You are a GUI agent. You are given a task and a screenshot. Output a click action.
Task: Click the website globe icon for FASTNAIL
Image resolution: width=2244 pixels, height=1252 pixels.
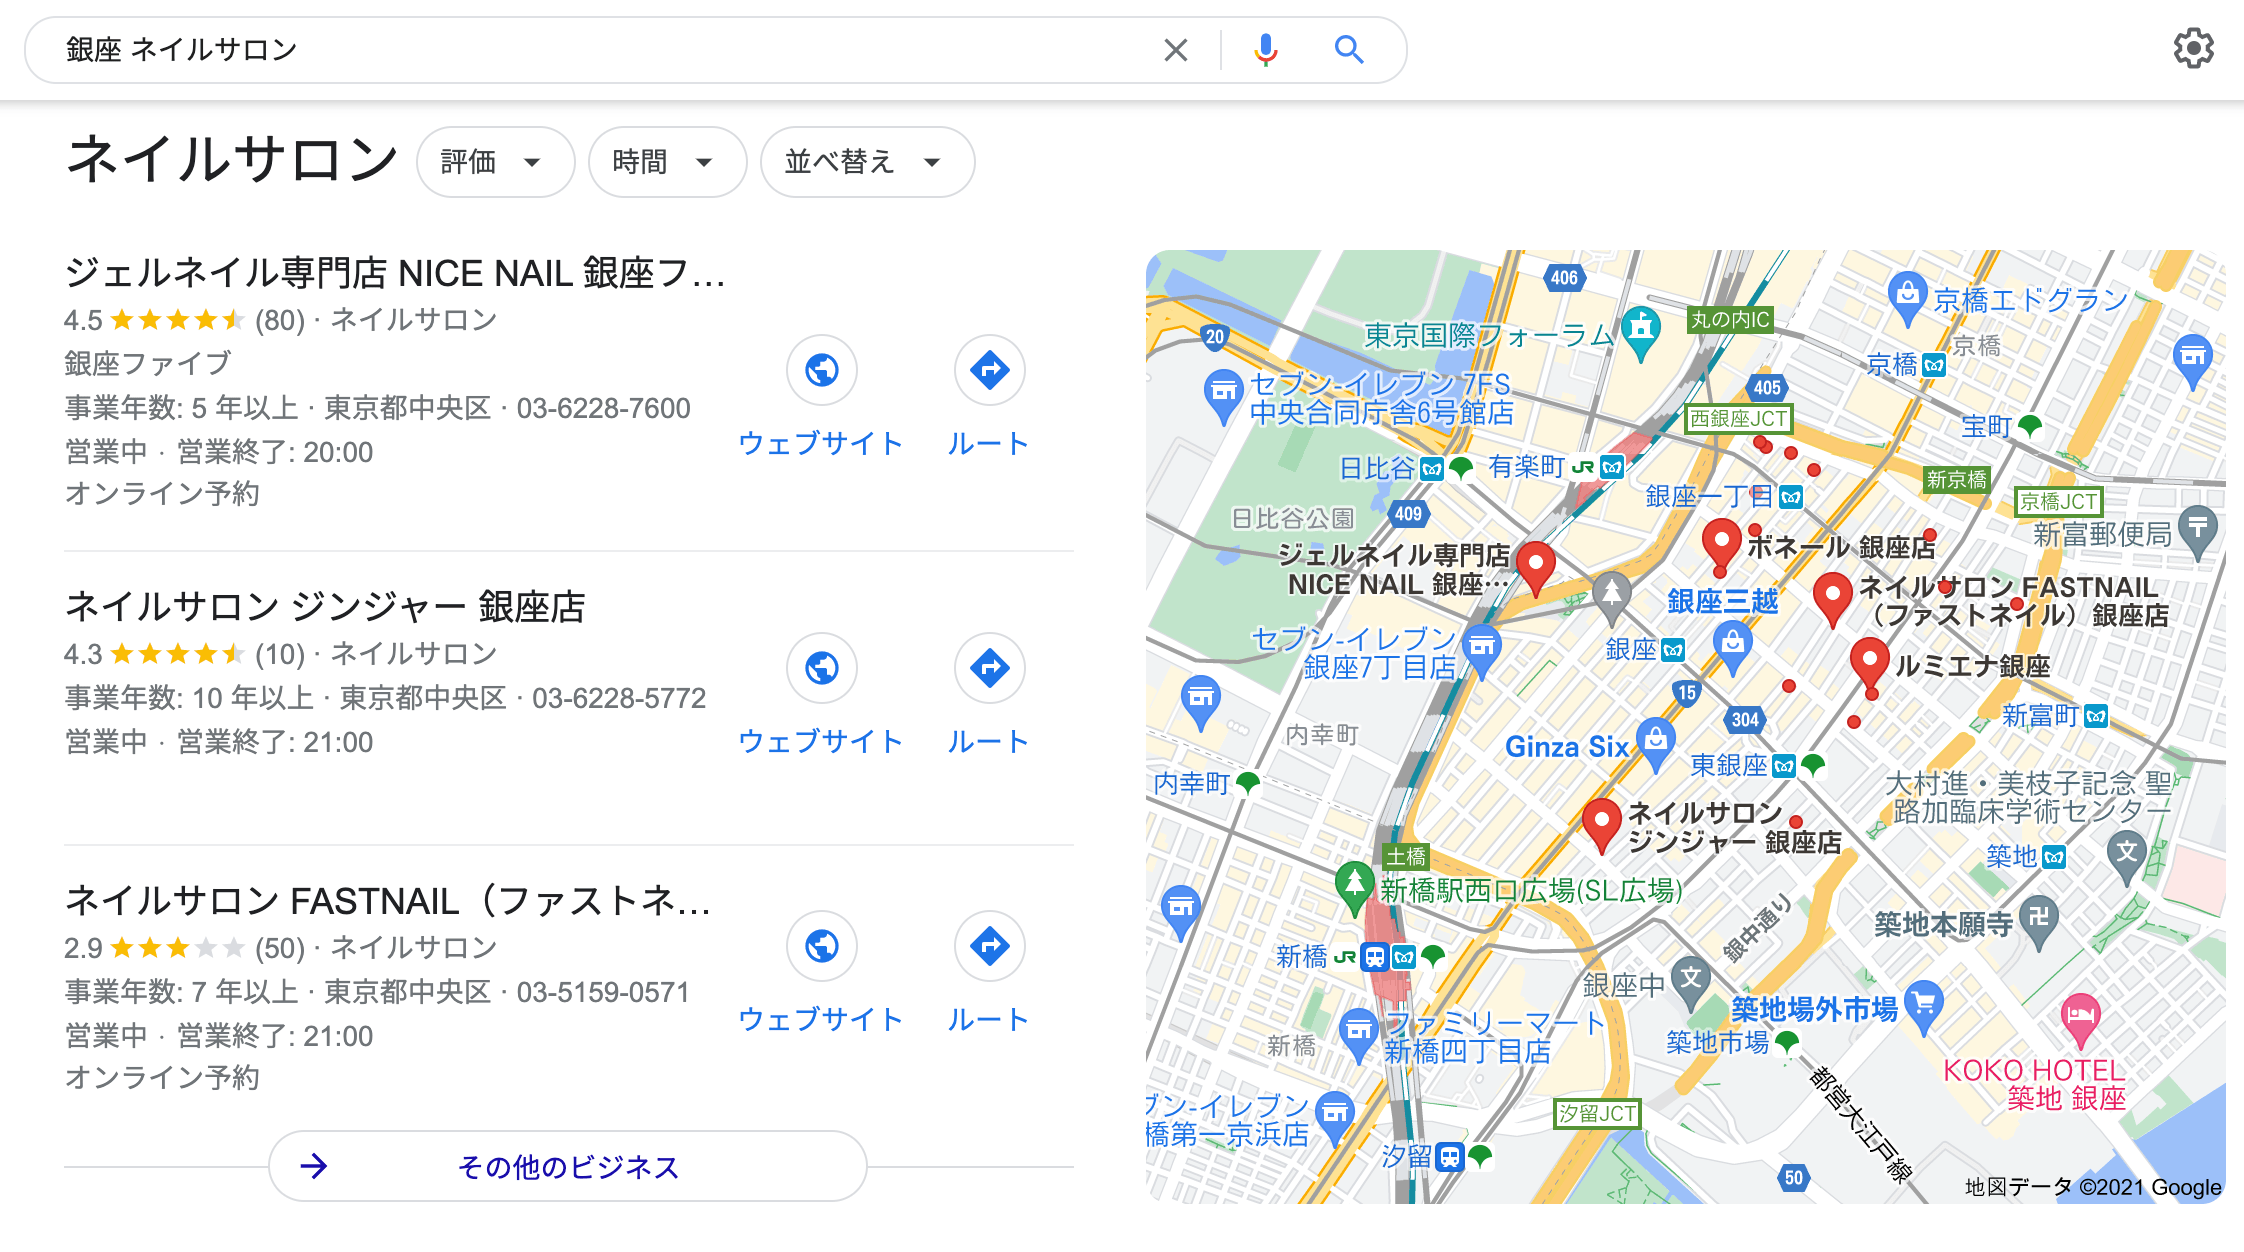(822, 946)
